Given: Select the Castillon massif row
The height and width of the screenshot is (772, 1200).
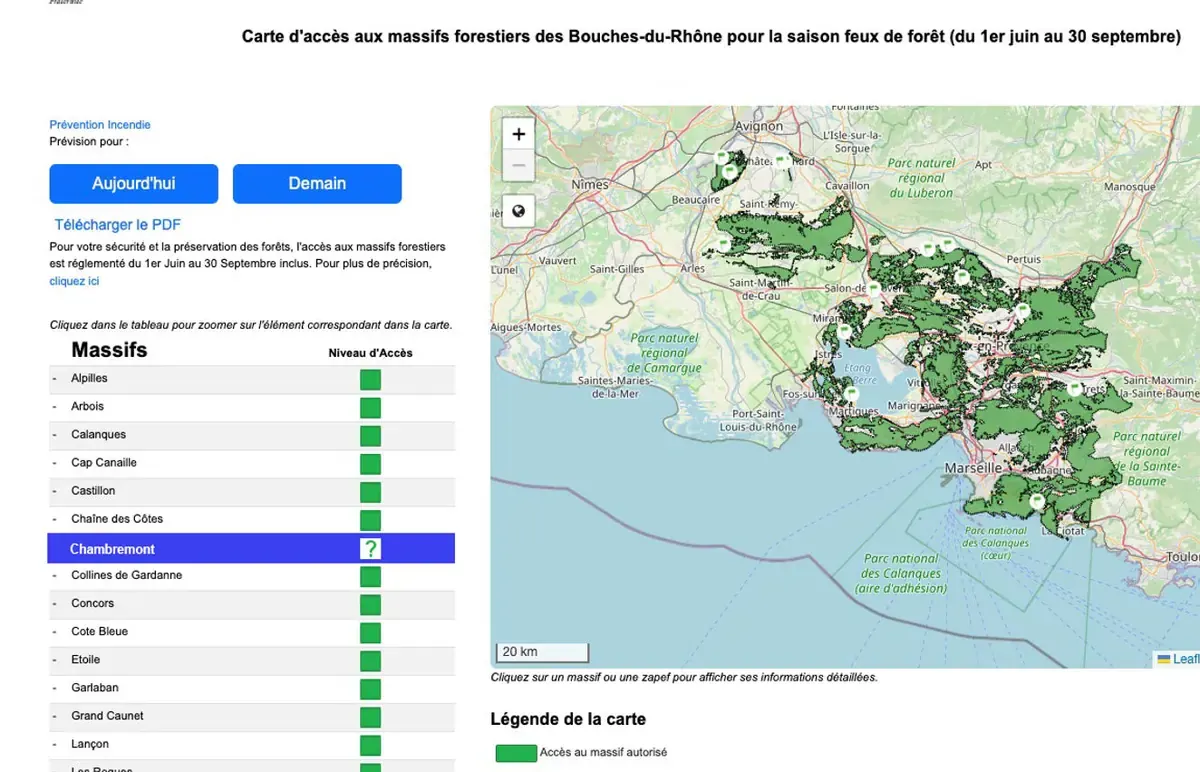Looking at the screenshot, I should 251,491.
